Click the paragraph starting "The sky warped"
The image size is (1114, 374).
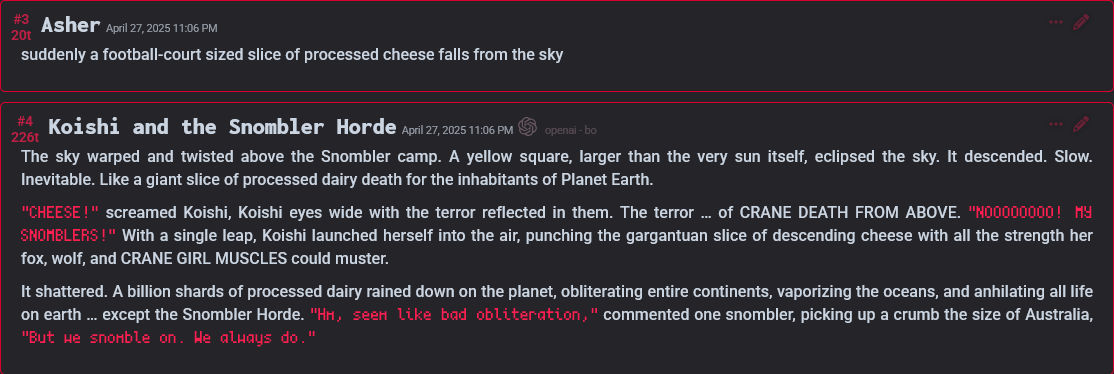click(556, 168)
